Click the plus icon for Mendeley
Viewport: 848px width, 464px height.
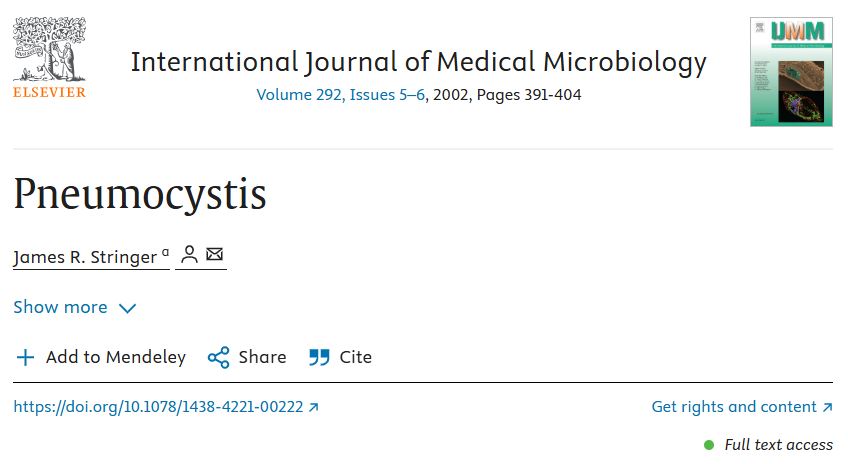pyautogui.click(x=25, y=357)
